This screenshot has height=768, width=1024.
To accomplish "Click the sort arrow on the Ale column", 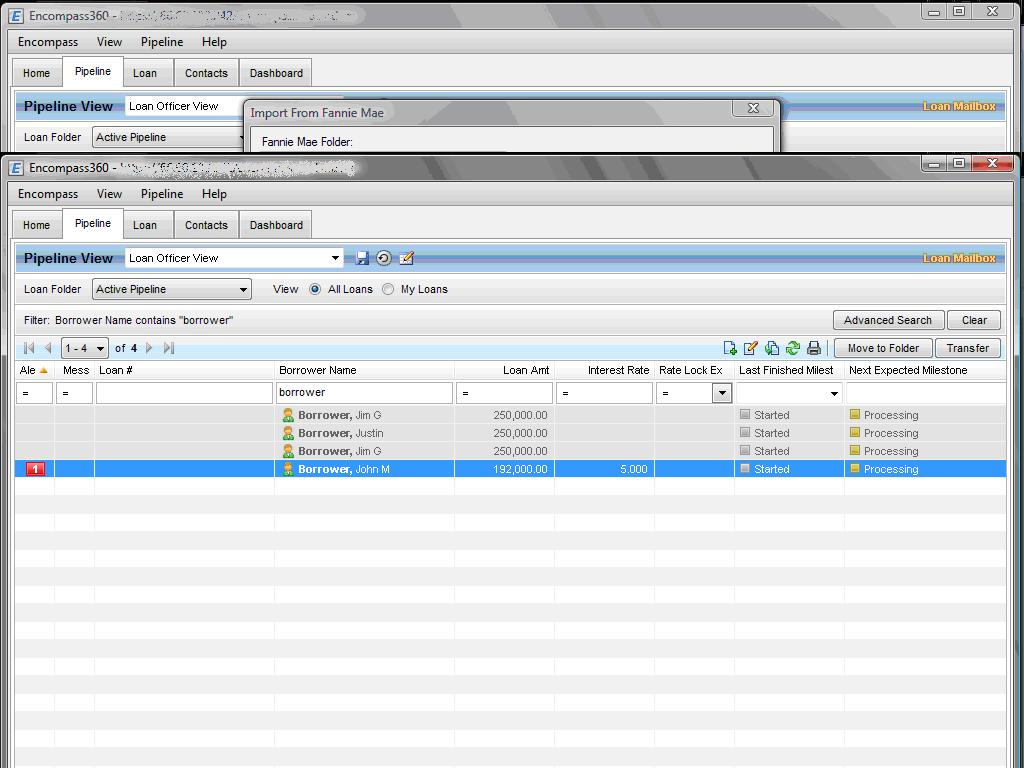I will point(44,370).
